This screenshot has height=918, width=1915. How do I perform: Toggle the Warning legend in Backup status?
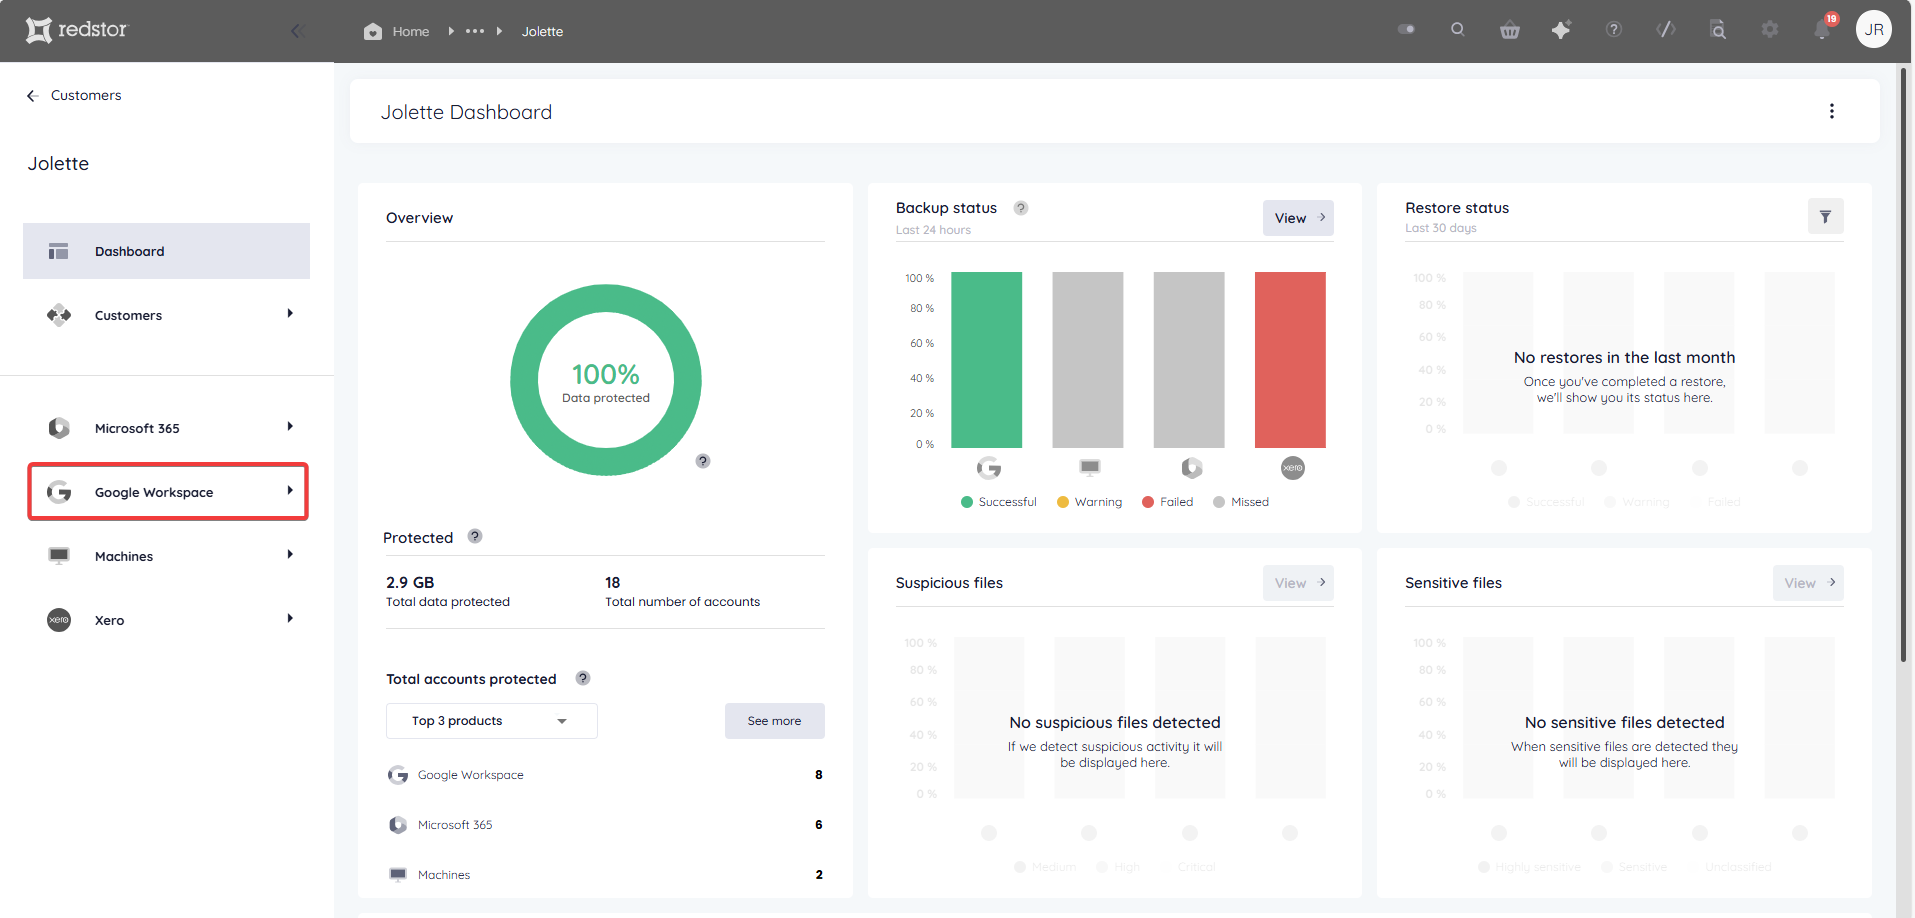(1089, 502)
